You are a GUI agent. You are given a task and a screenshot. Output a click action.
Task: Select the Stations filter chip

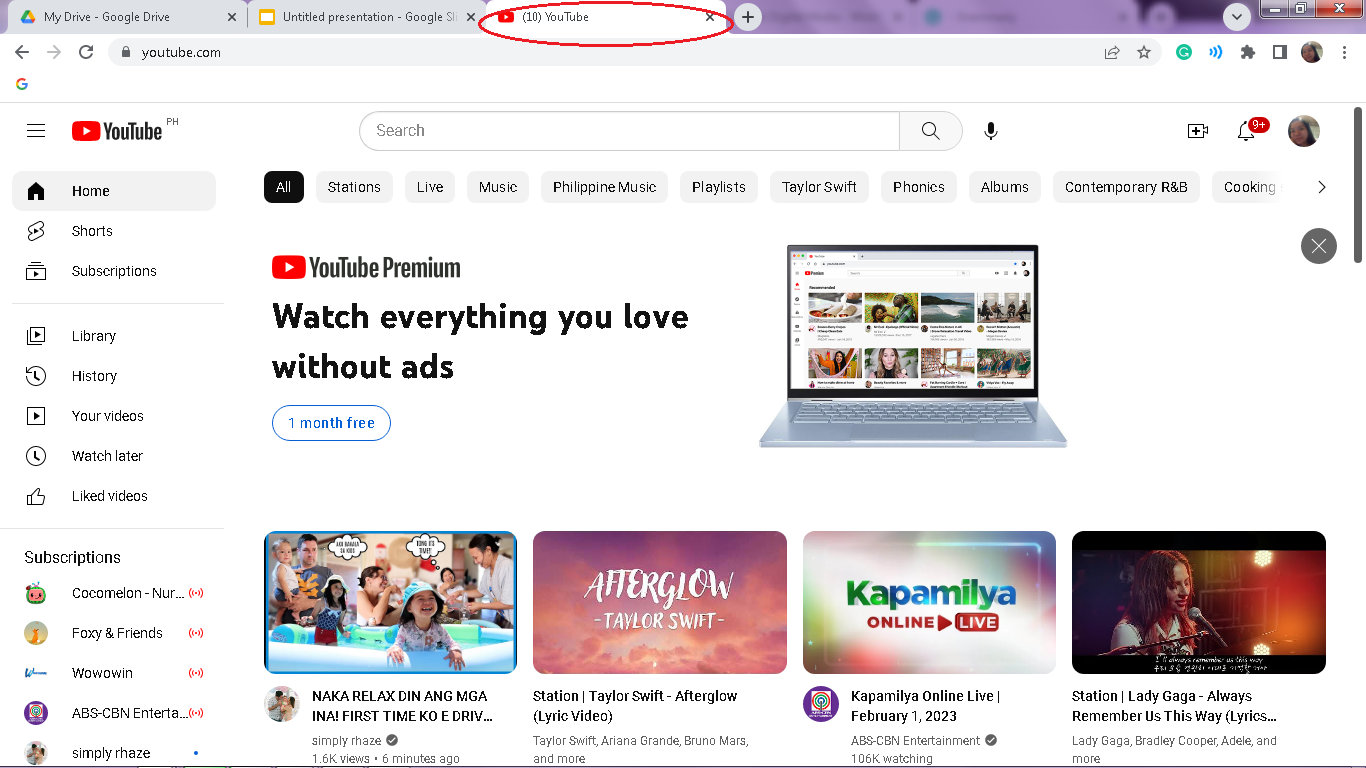(x=354, y=187)
